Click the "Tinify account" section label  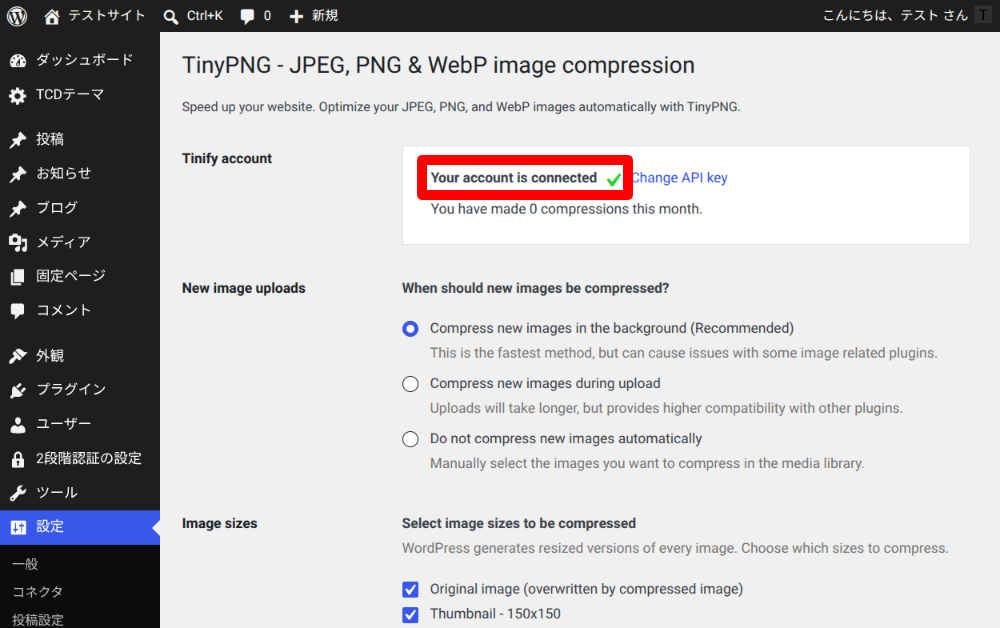click(227, 159)
